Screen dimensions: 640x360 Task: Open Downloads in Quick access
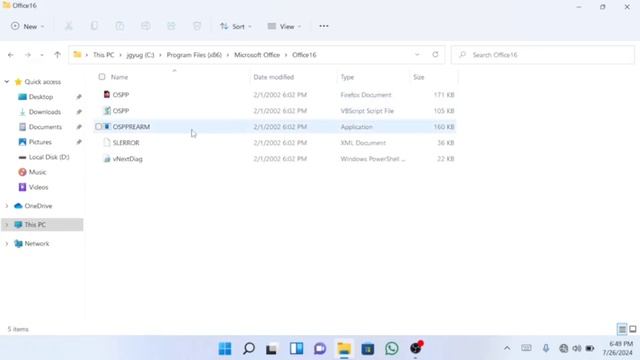click(44, 112)
